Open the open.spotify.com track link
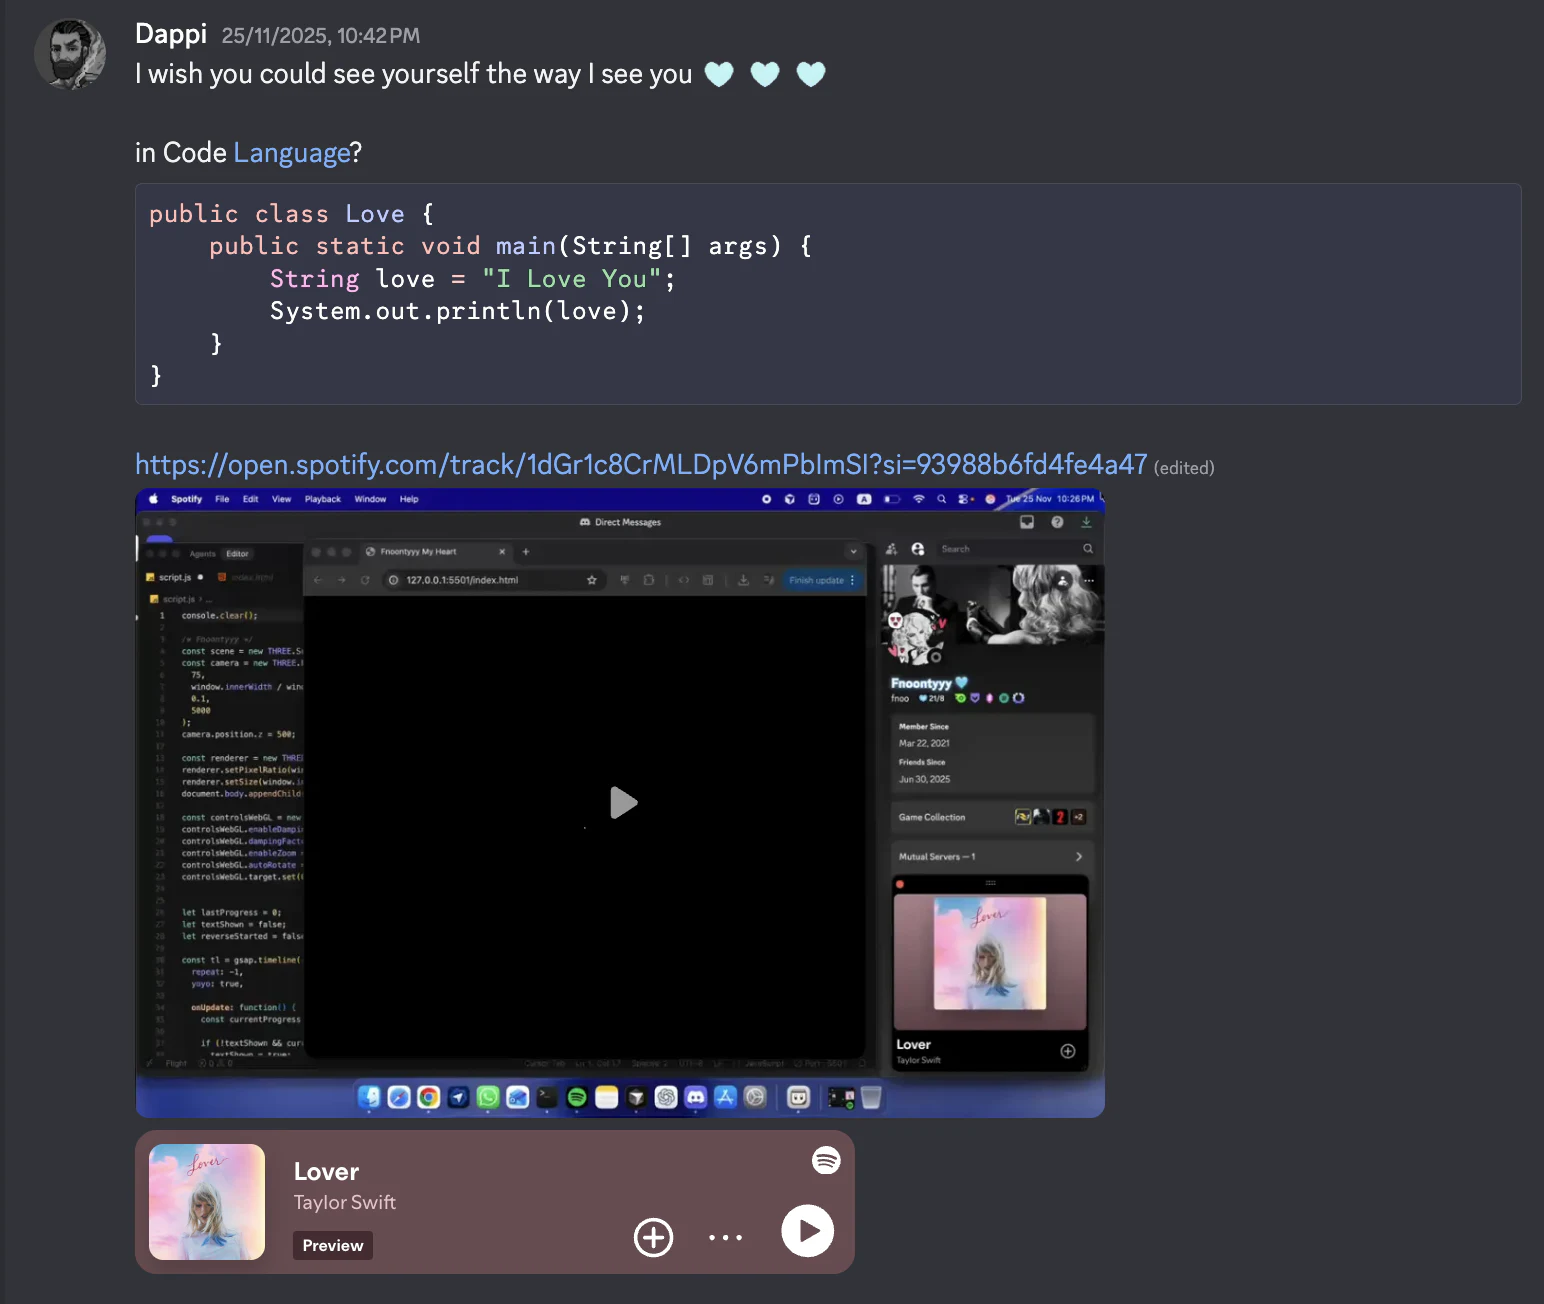1544x1304 pixels. [641, 465]
